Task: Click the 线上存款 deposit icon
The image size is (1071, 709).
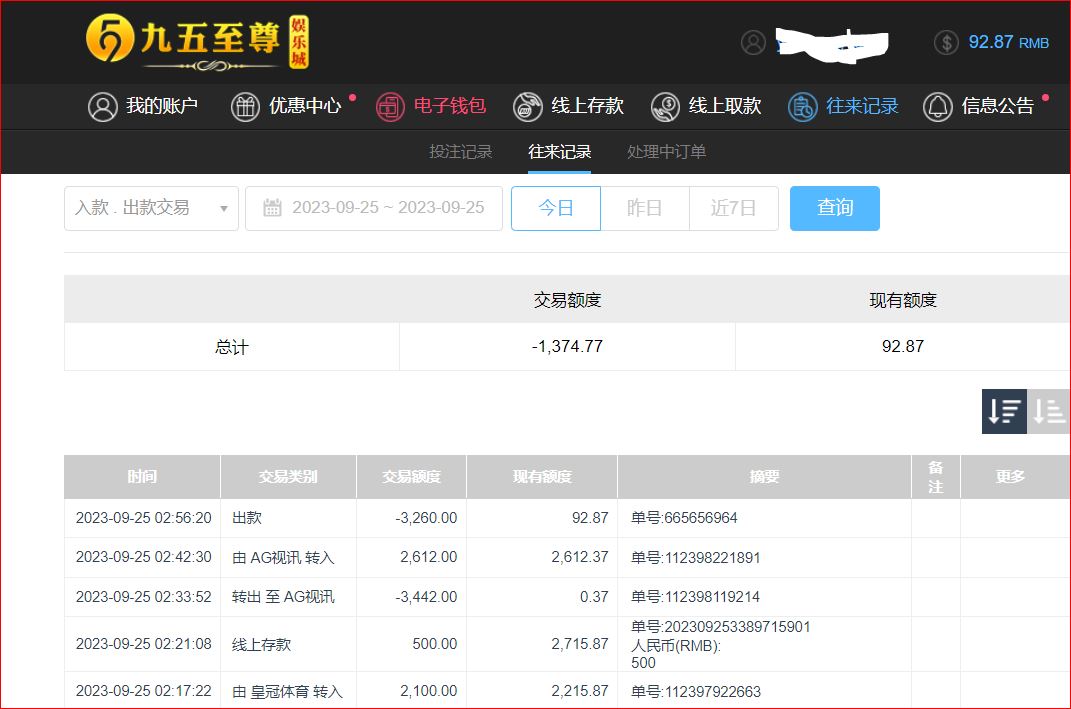Action: 528,107
